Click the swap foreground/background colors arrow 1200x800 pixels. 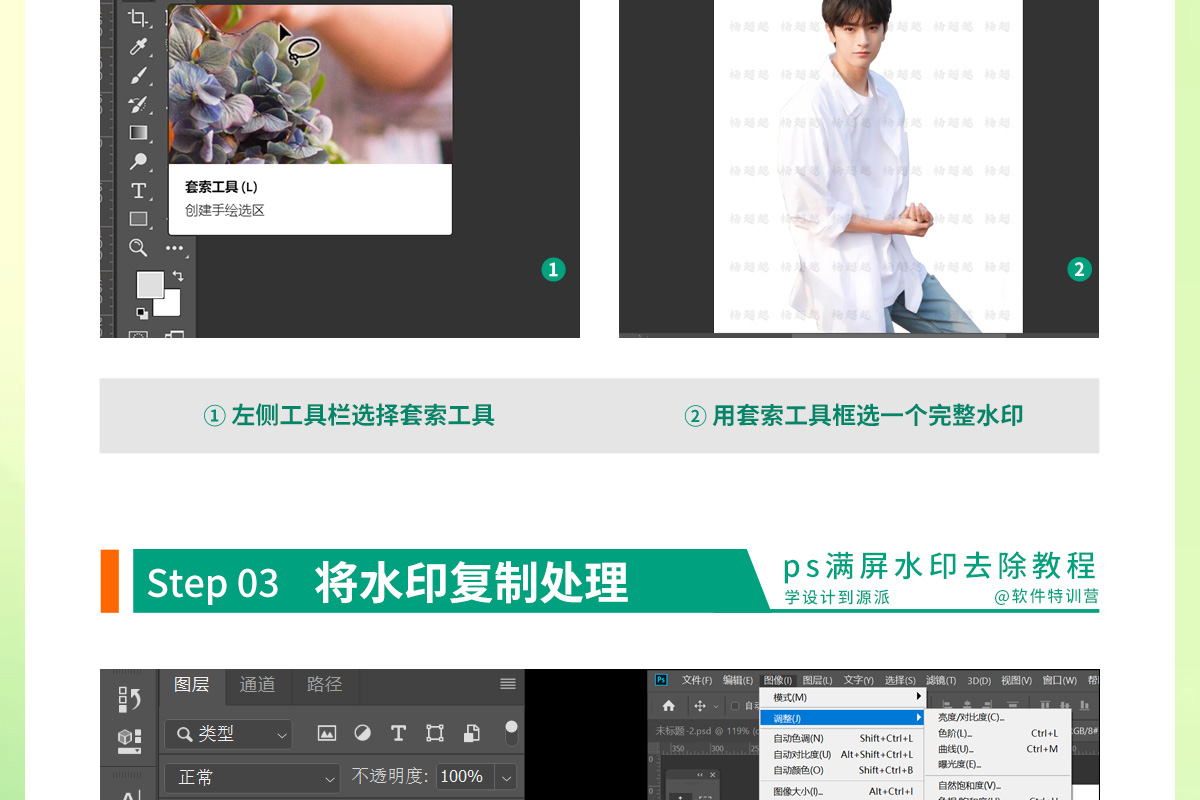tap(177, 276)
